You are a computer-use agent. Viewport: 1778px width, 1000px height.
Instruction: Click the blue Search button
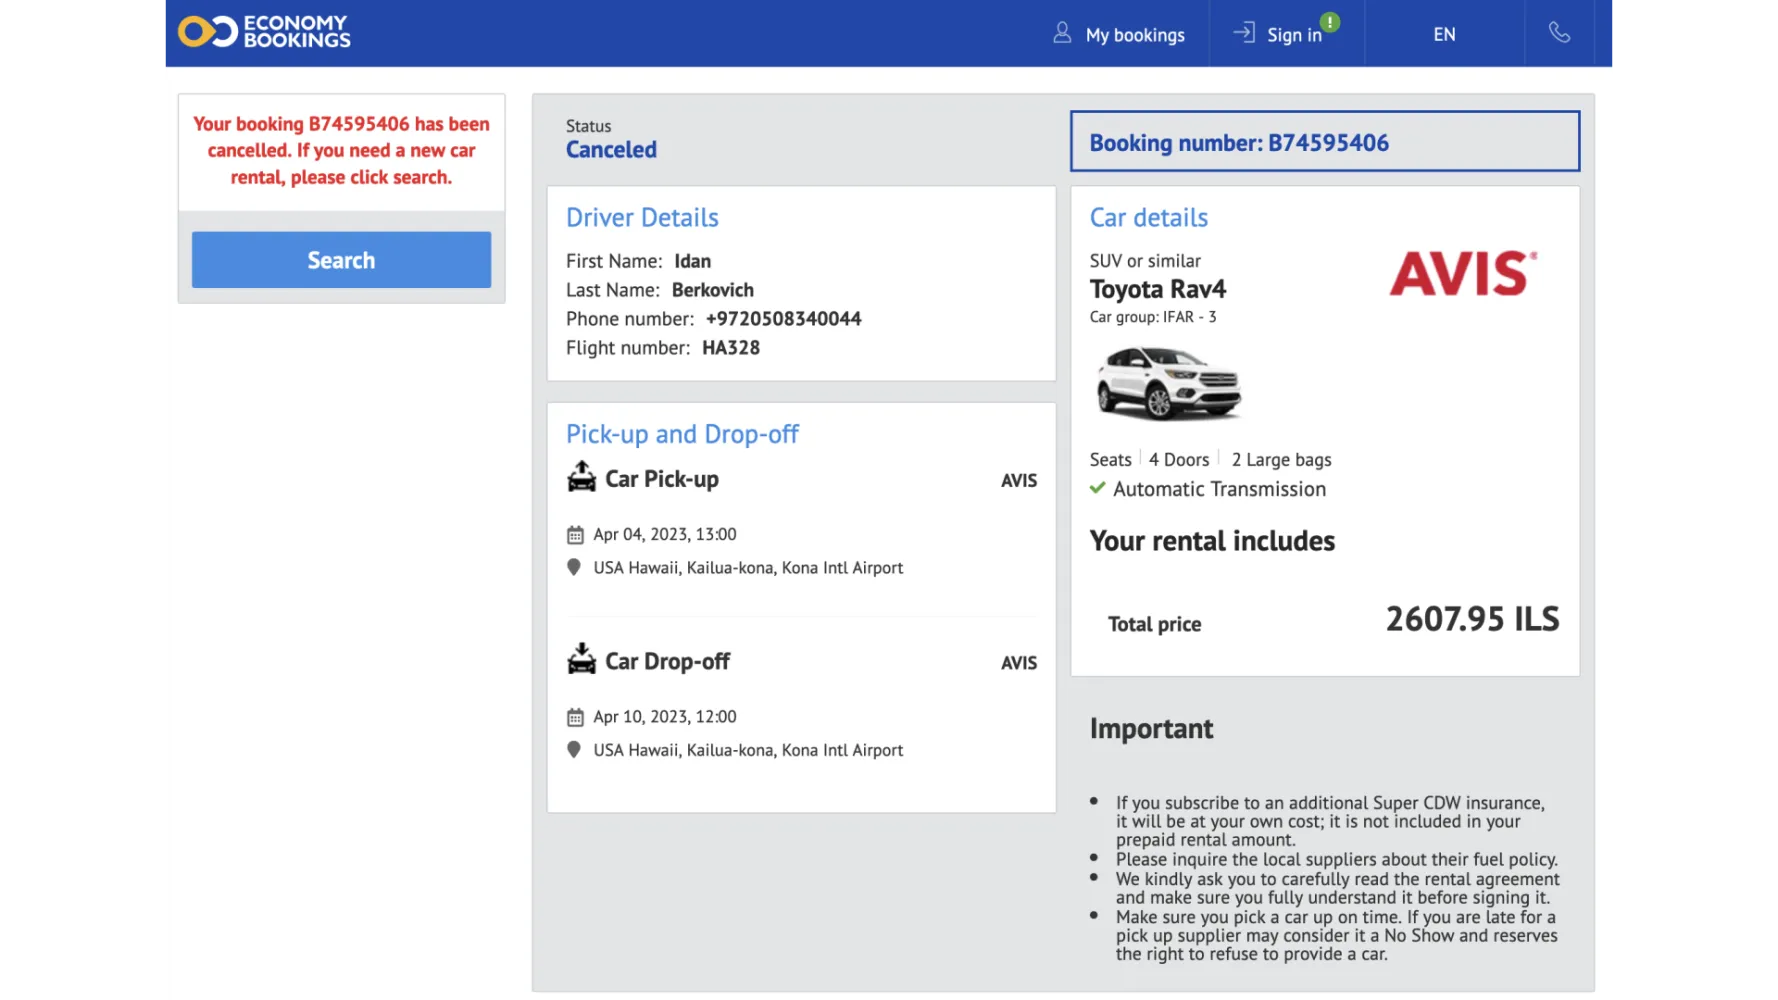click(x=341, y=260)
